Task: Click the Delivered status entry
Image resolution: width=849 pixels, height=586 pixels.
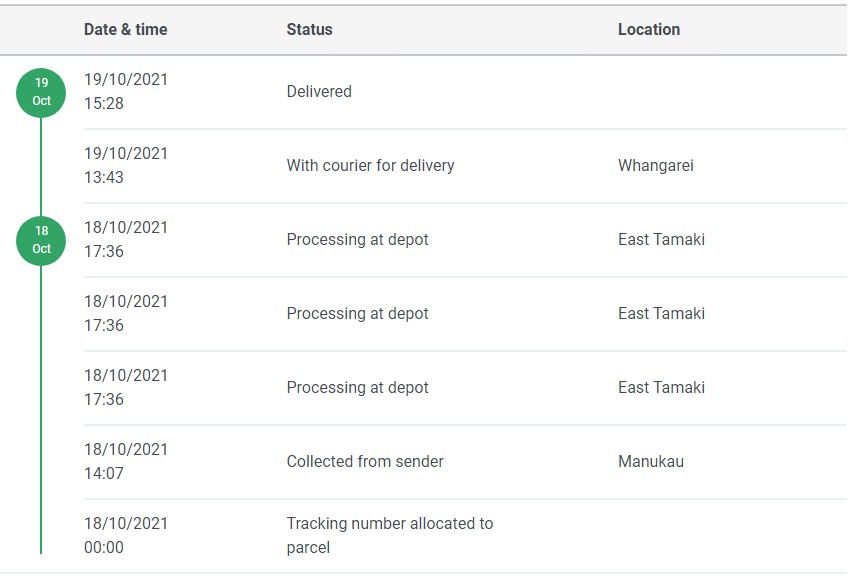Action: tap(319, 92)
